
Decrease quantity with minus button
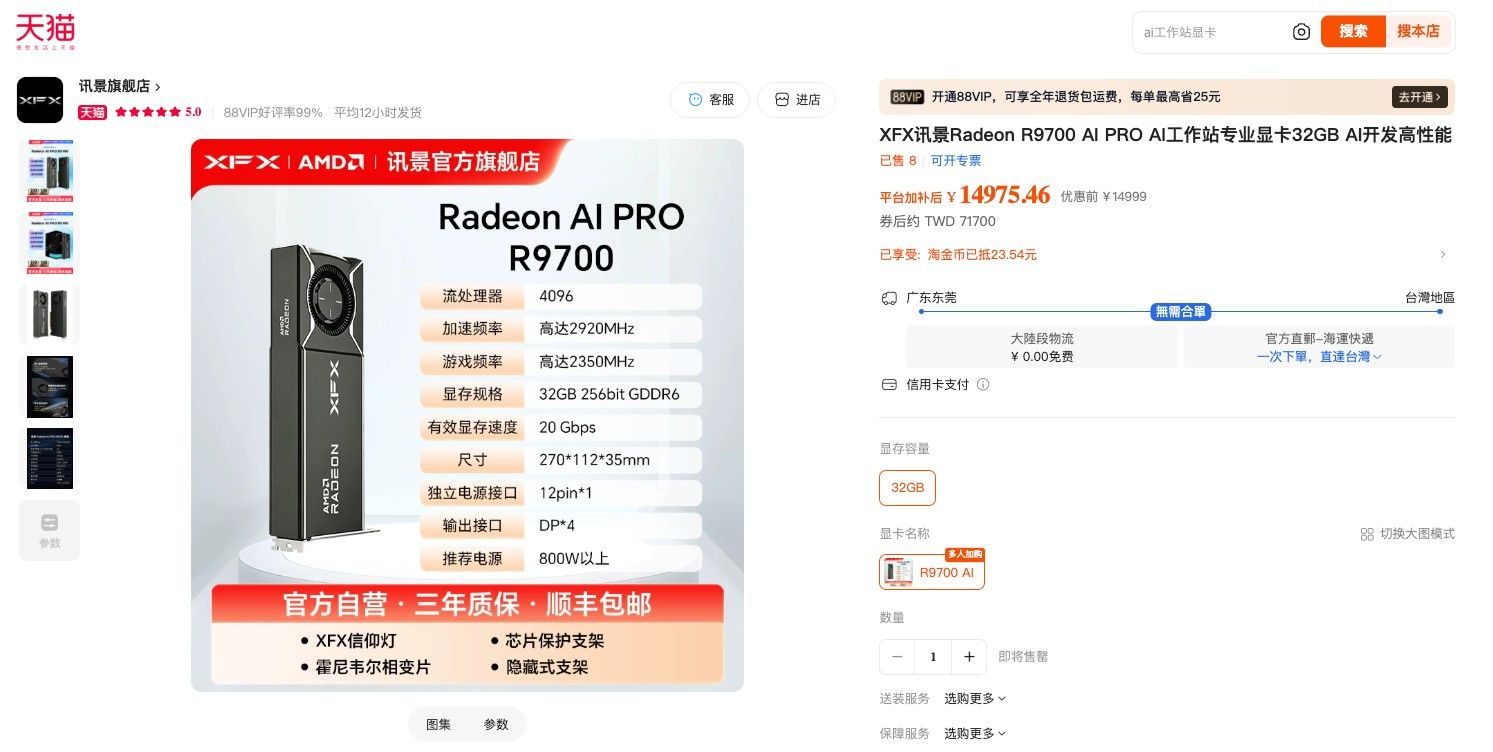tap(898, 657)
